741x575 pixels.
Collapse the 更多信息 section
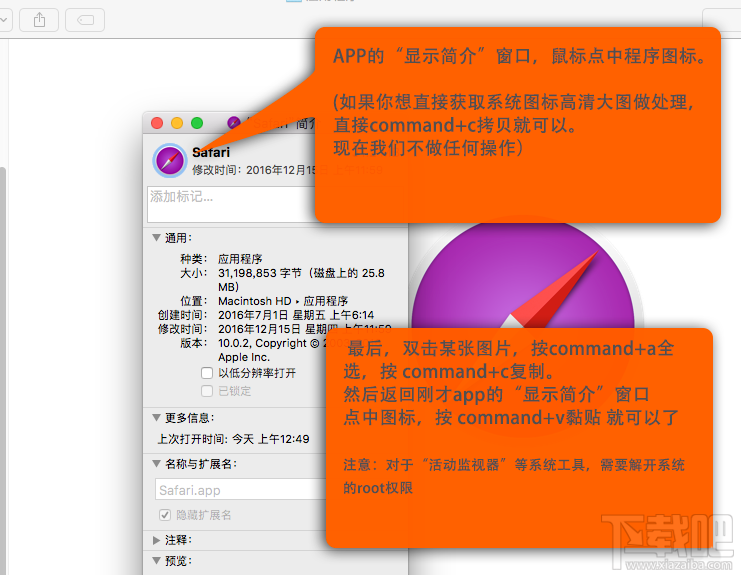pyautogui.click(x=156, y=417)
